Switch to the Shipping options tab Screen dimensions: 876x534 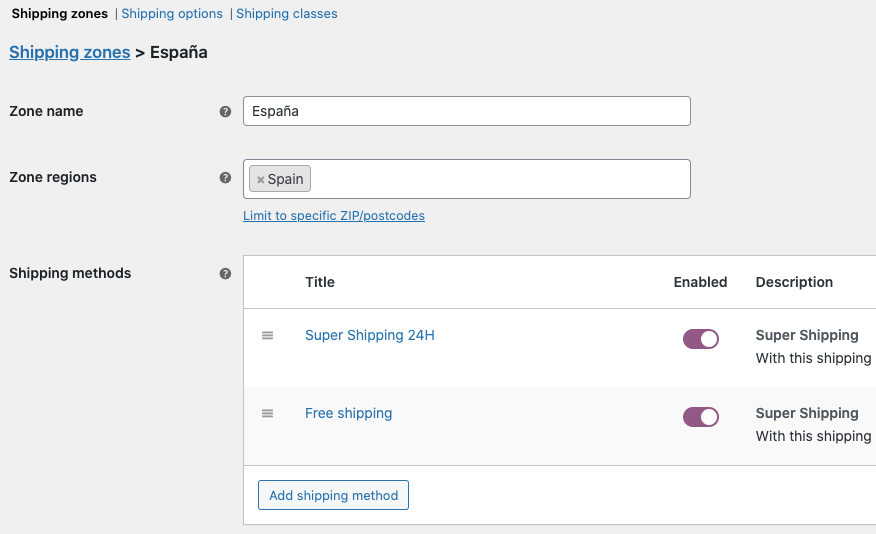172,13
